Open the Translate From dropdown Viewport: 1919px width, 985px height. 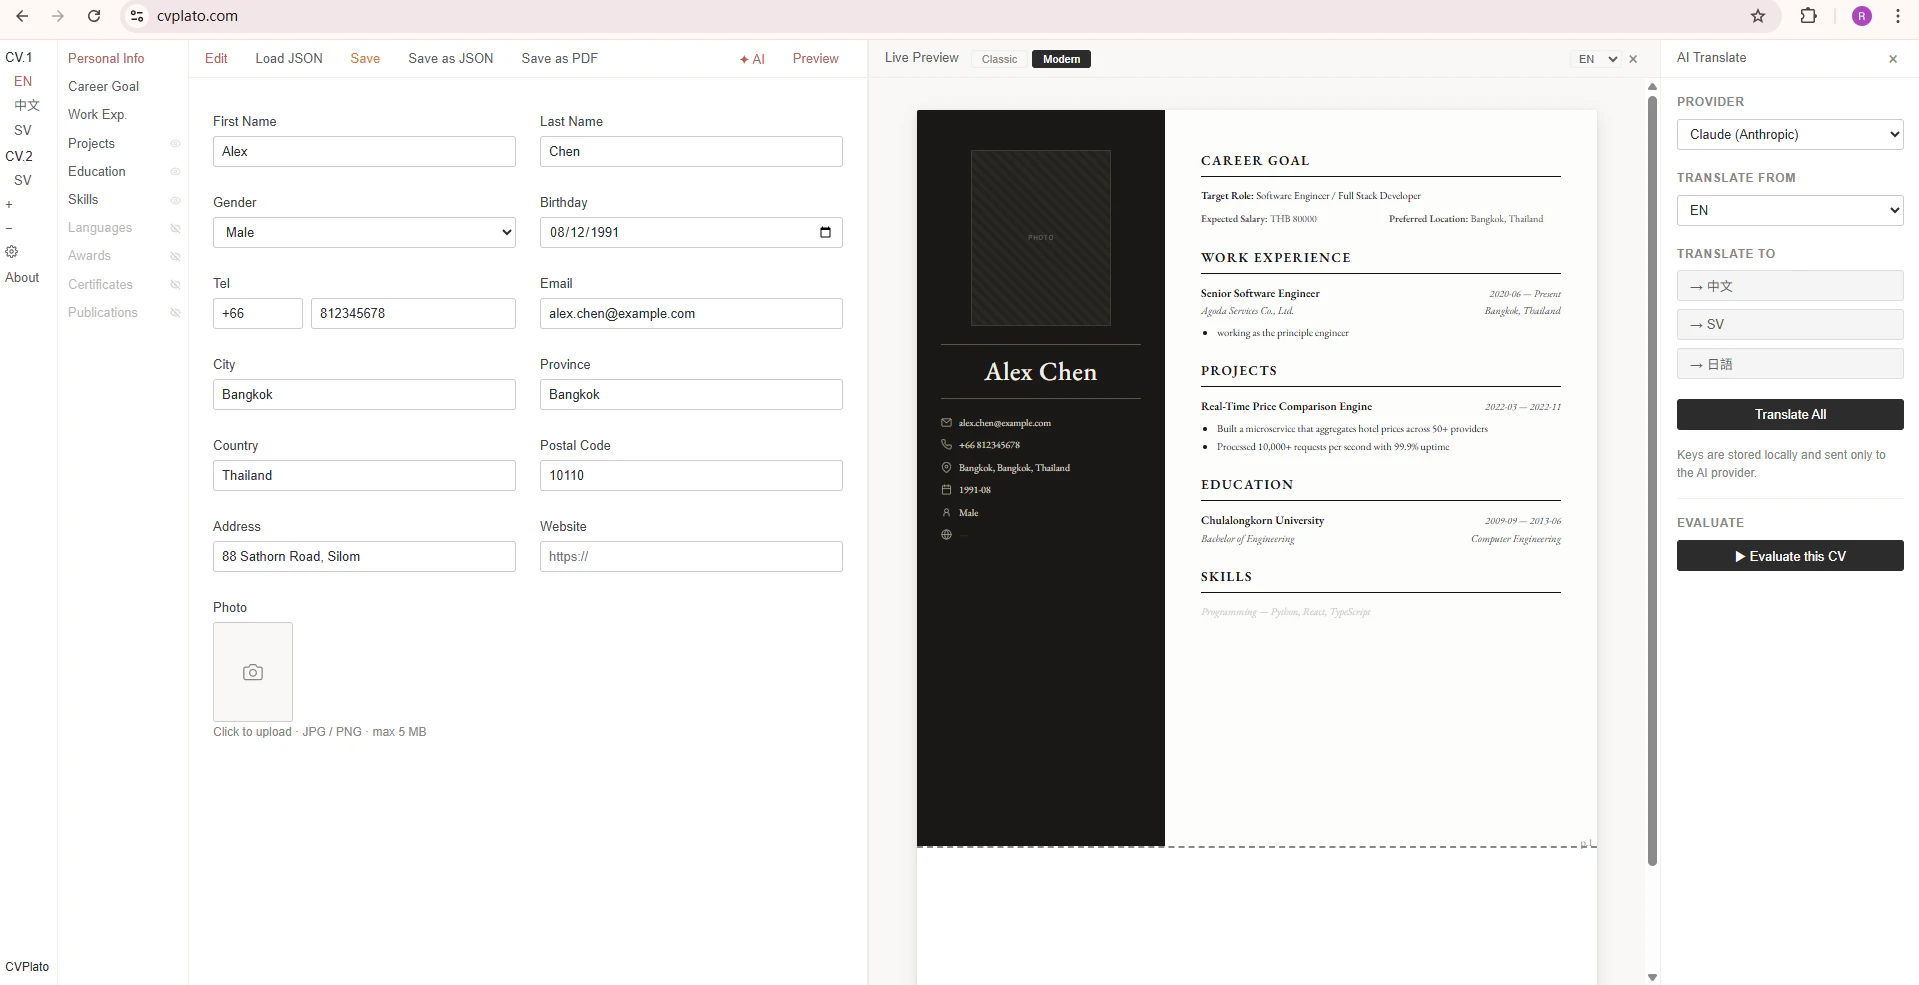pyautogui.click(x=1790, y=210)
